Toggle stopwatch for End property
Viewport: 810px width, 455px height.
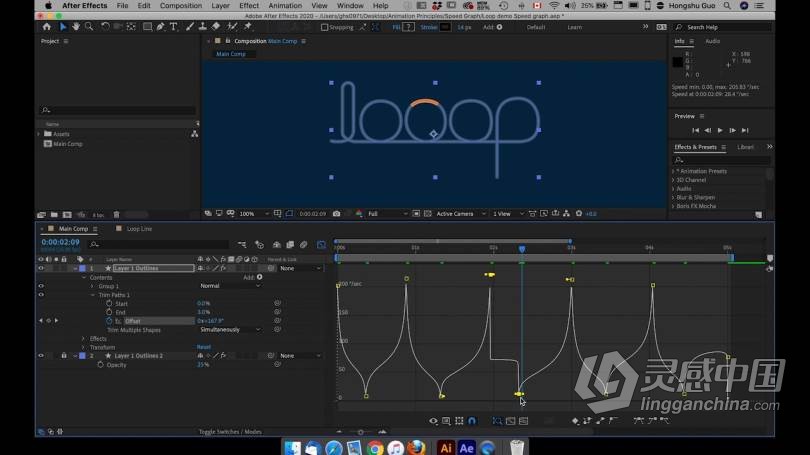[x=109, y=312]
